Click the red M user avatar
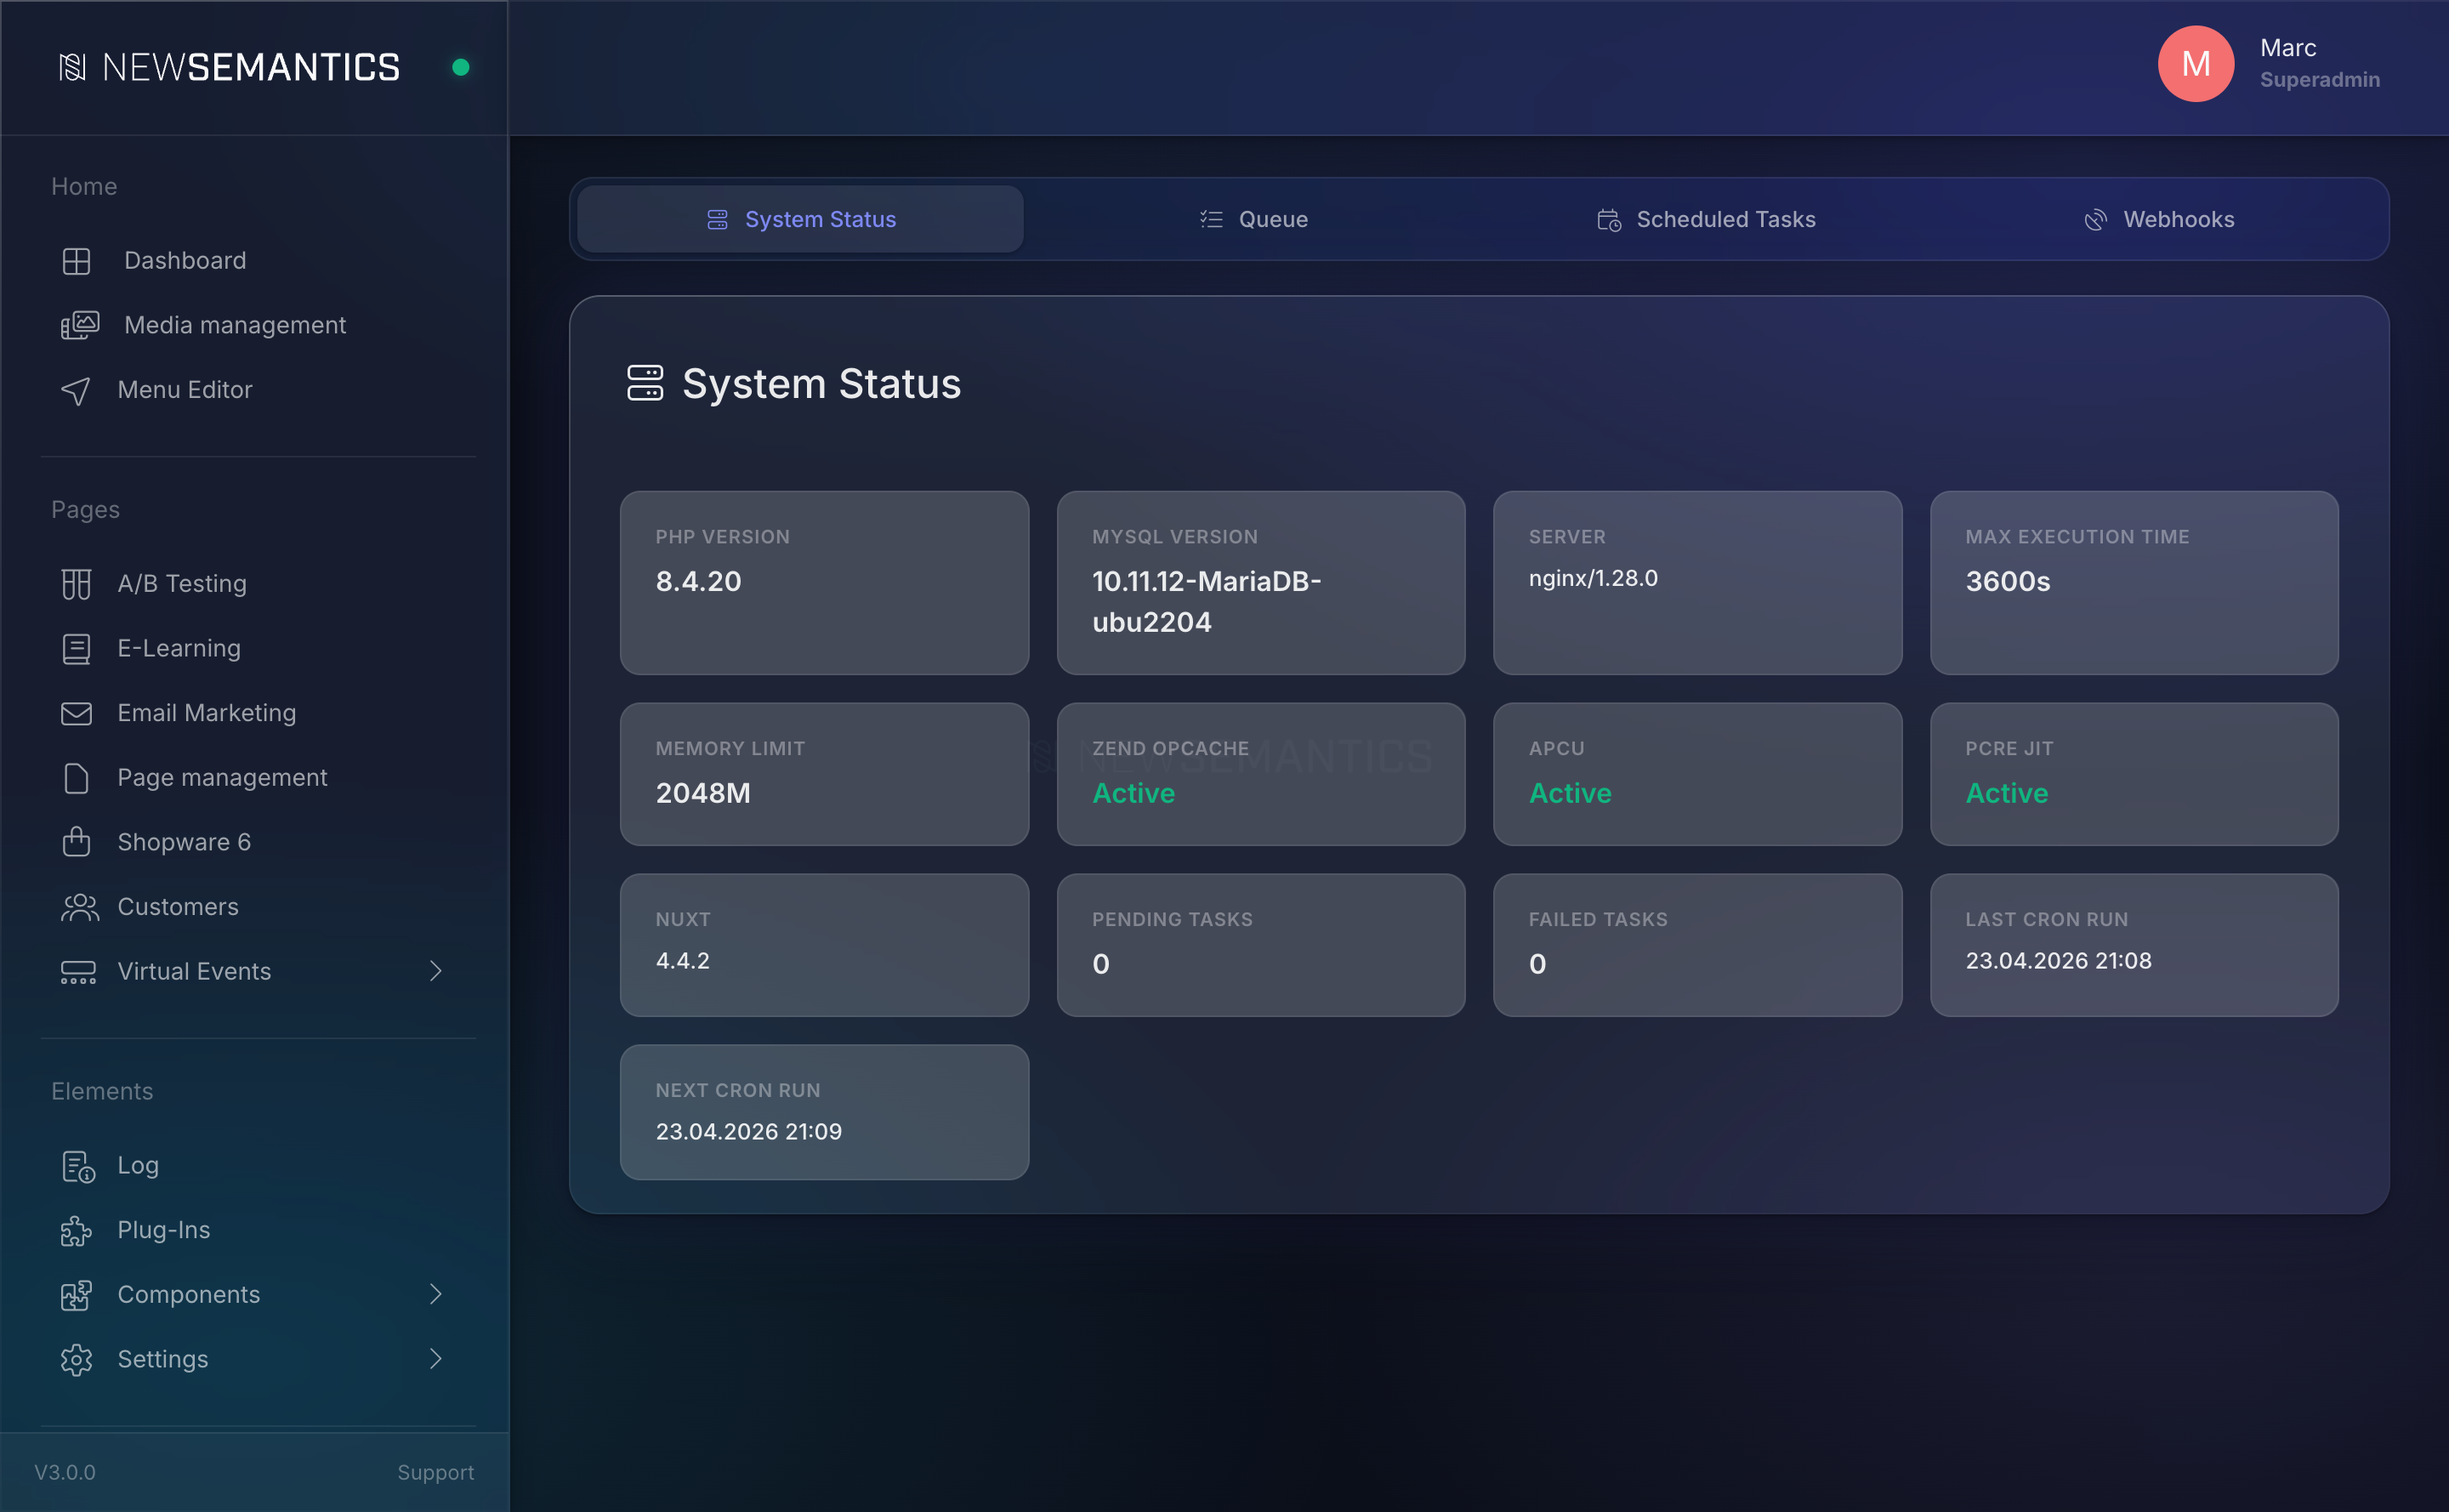Image resolution: width=2449 pixels, height=1512 pixels. point(2195,64)
